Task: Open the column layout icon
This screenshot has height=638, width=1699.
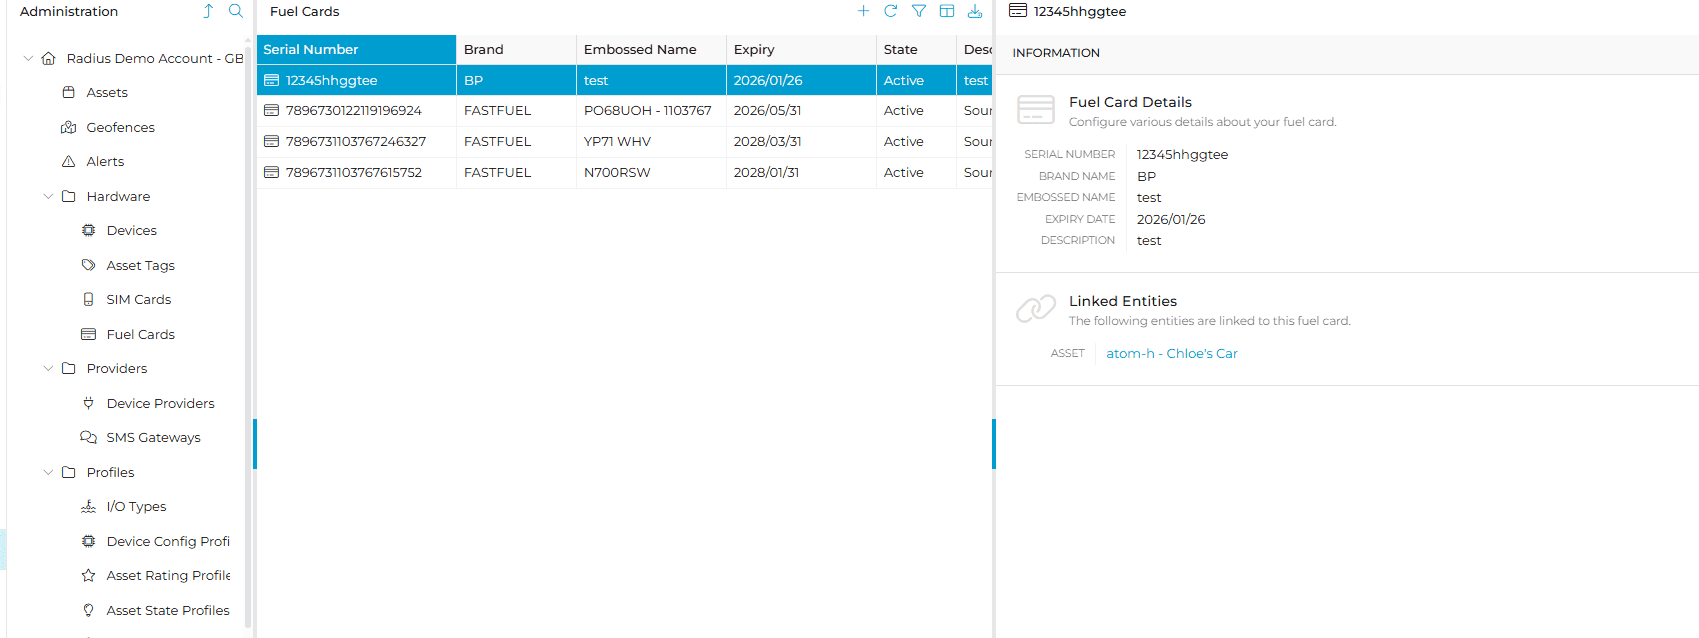Action: point(946,11)
